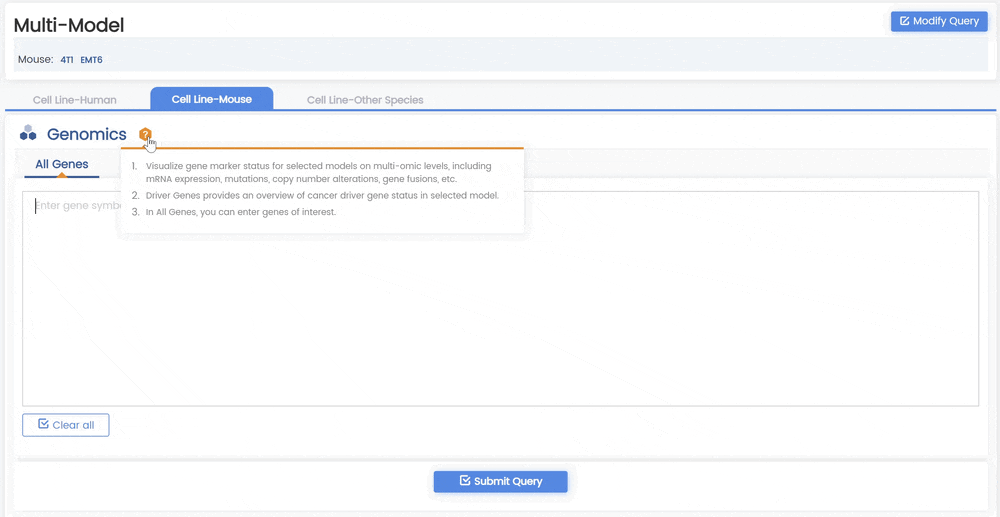Click the Multi-Model page title
The image size is (1000, 517).
(69, 25)
